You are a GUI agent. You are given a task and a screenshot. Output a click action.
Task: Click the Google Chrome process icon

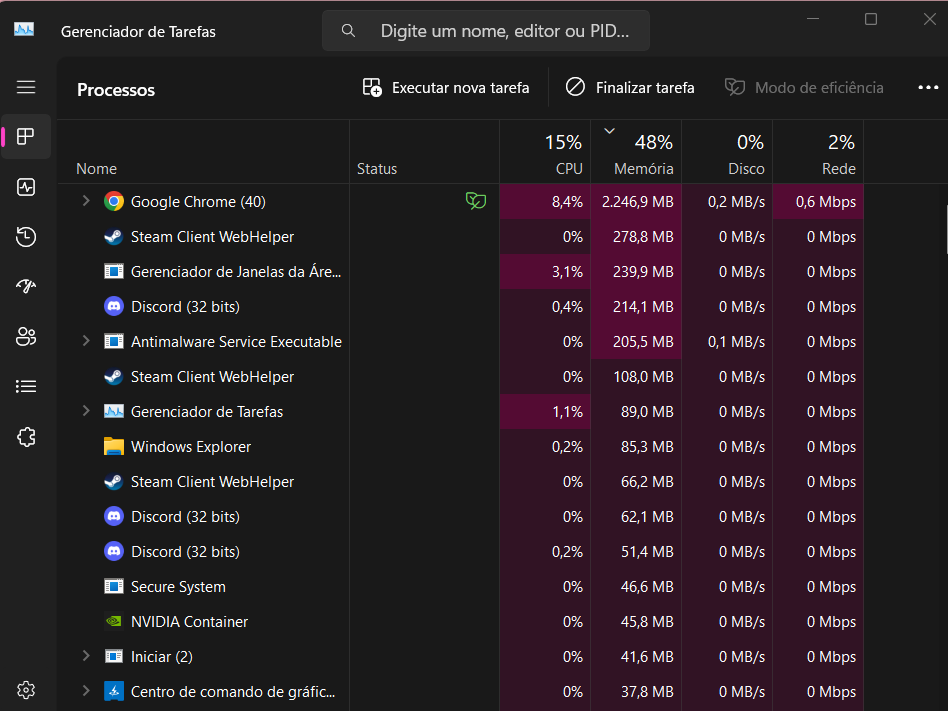(114, 201)
